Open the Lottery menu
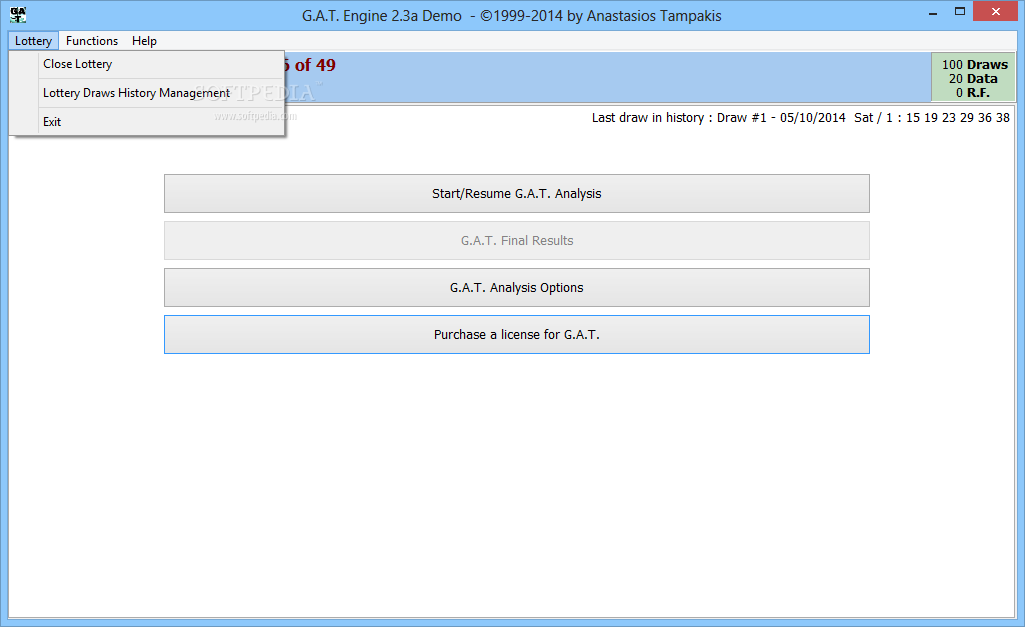 click(x=33, y=41)
